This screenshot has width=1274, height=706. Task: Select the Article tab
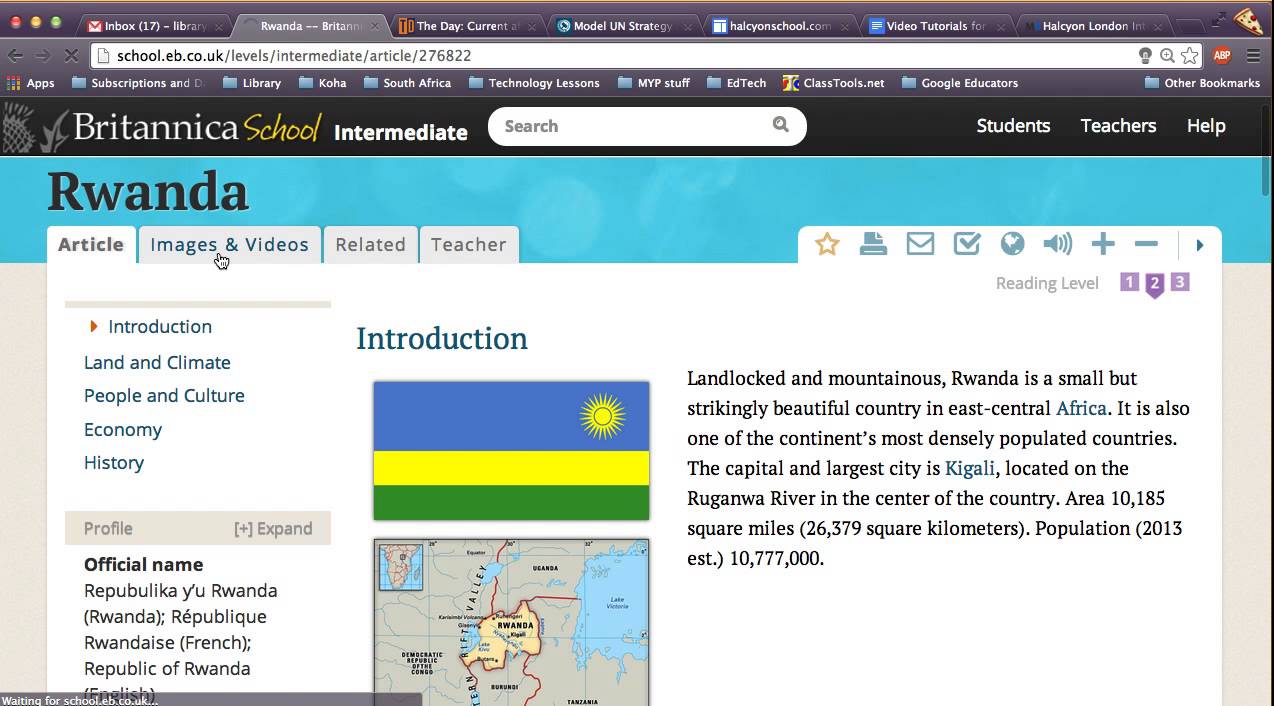(x=91, y=244)
